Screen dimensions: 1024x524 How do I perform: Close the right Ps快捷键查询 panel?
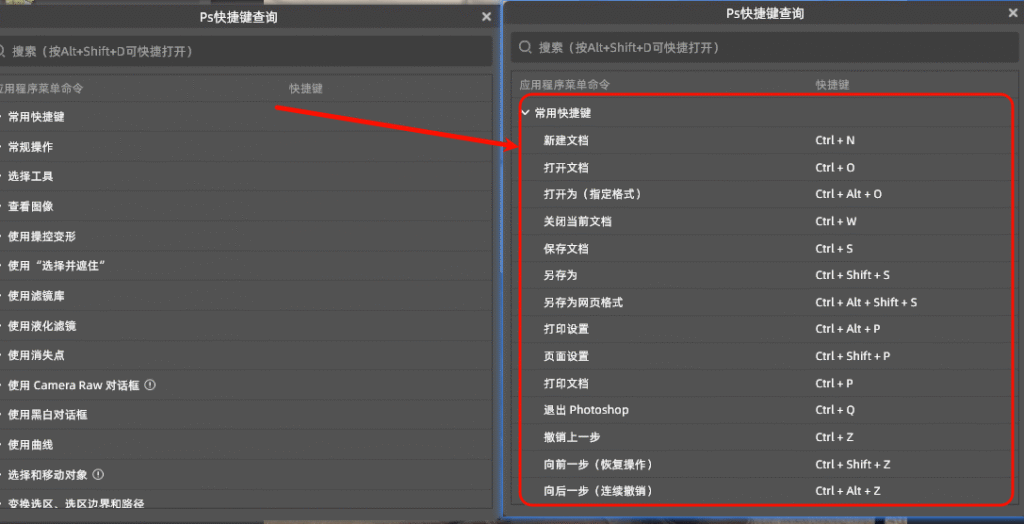tap(1013, 12)
